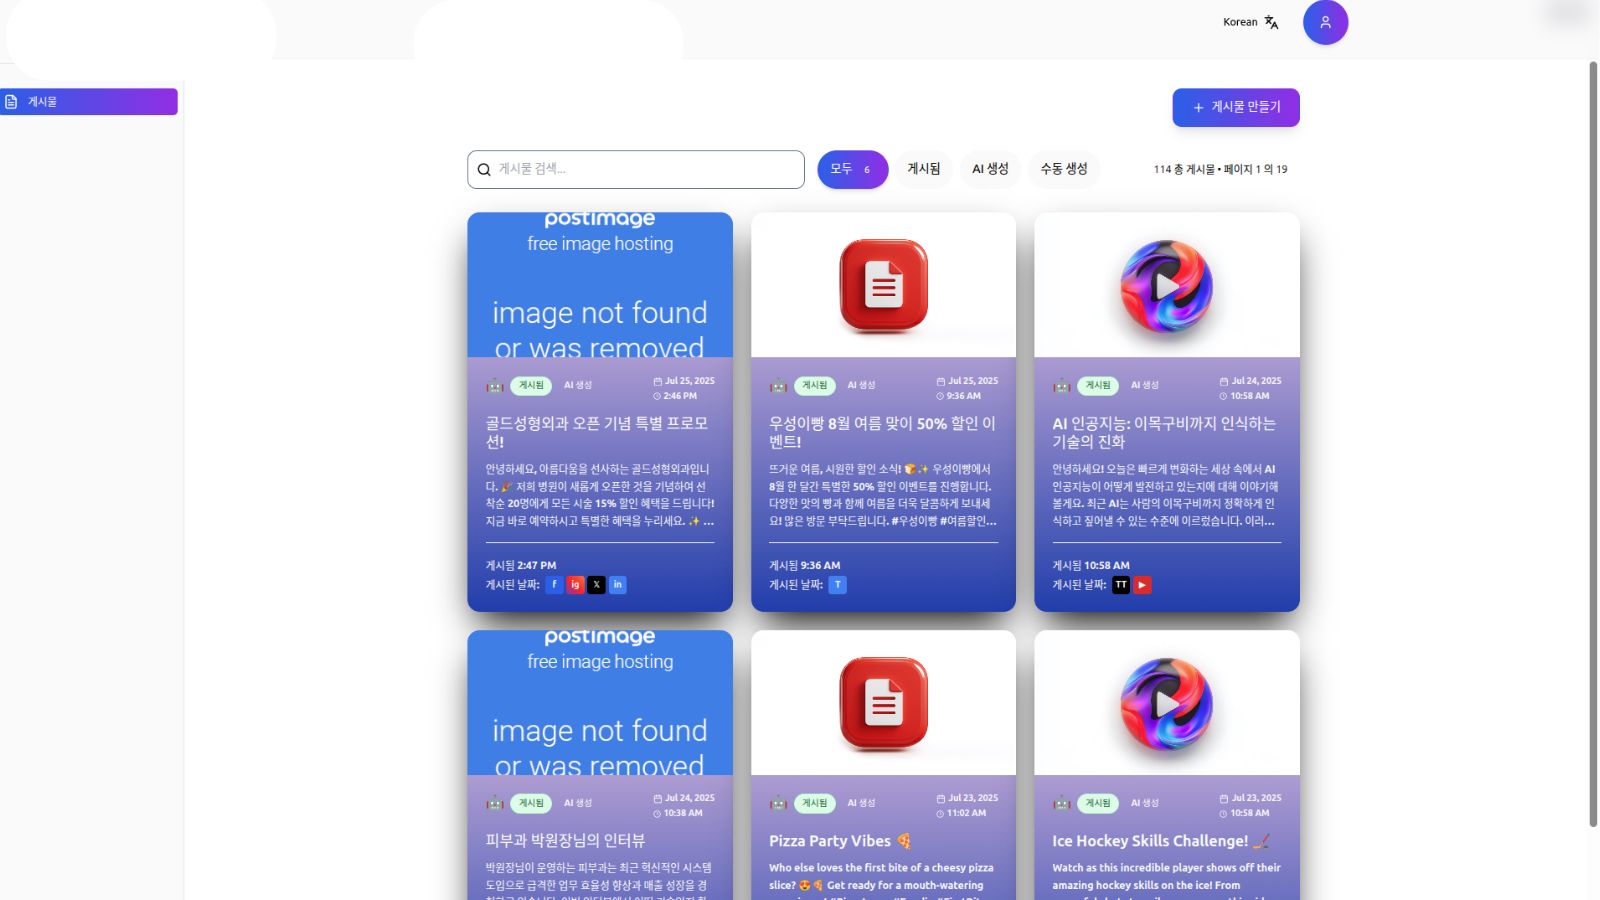The image size is (1600, 900).
Task: Click the LinkedIn icon on 골드성형외과 post
Action: (617, 585)
